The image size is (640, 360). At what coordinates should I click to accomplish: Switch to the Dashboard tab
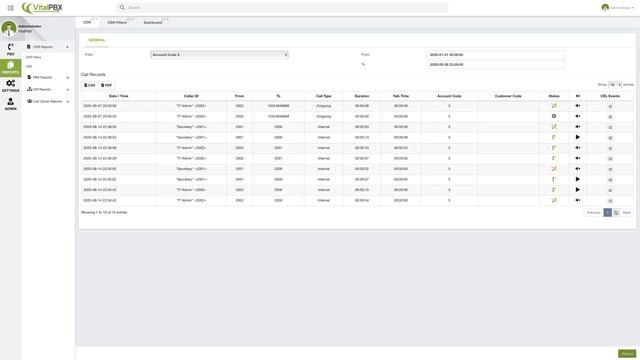(x=153, y=22)
